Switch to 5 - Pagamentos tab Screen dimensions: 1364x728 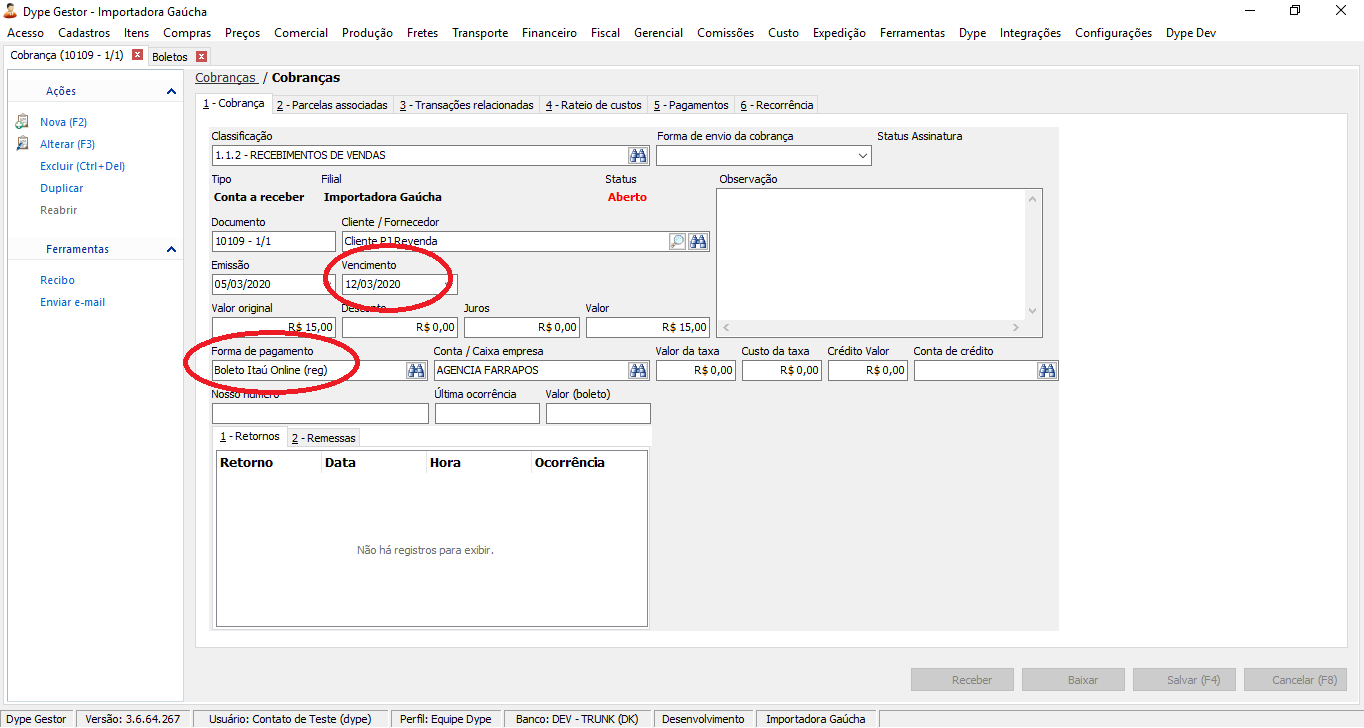691,105
